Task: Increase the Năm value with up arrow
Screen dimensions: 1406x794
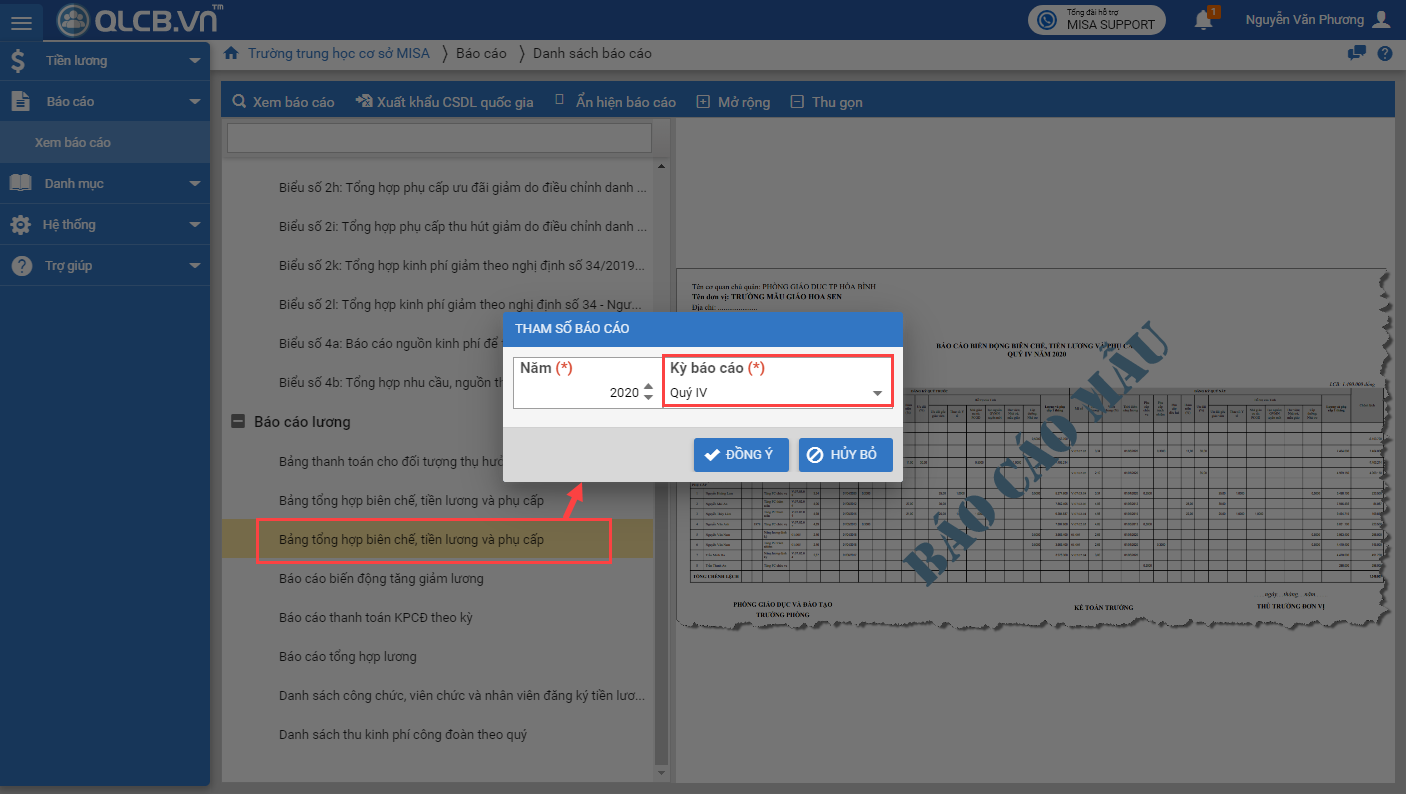Action: point(648,387)
